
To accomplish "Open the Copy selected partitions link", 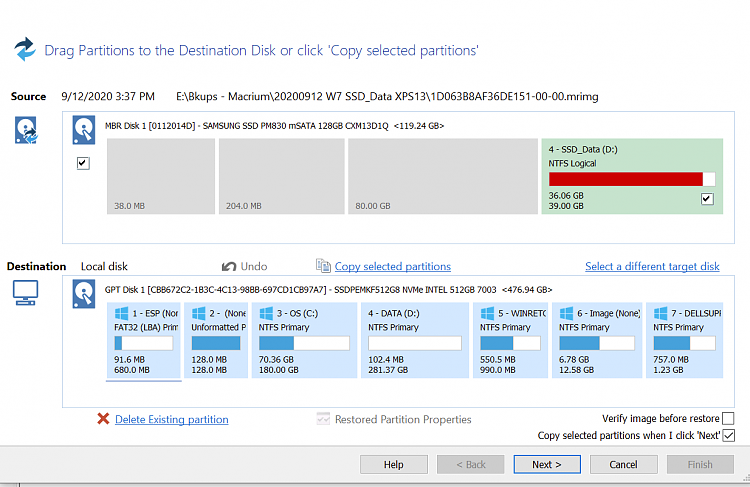I will coord(393,266).
